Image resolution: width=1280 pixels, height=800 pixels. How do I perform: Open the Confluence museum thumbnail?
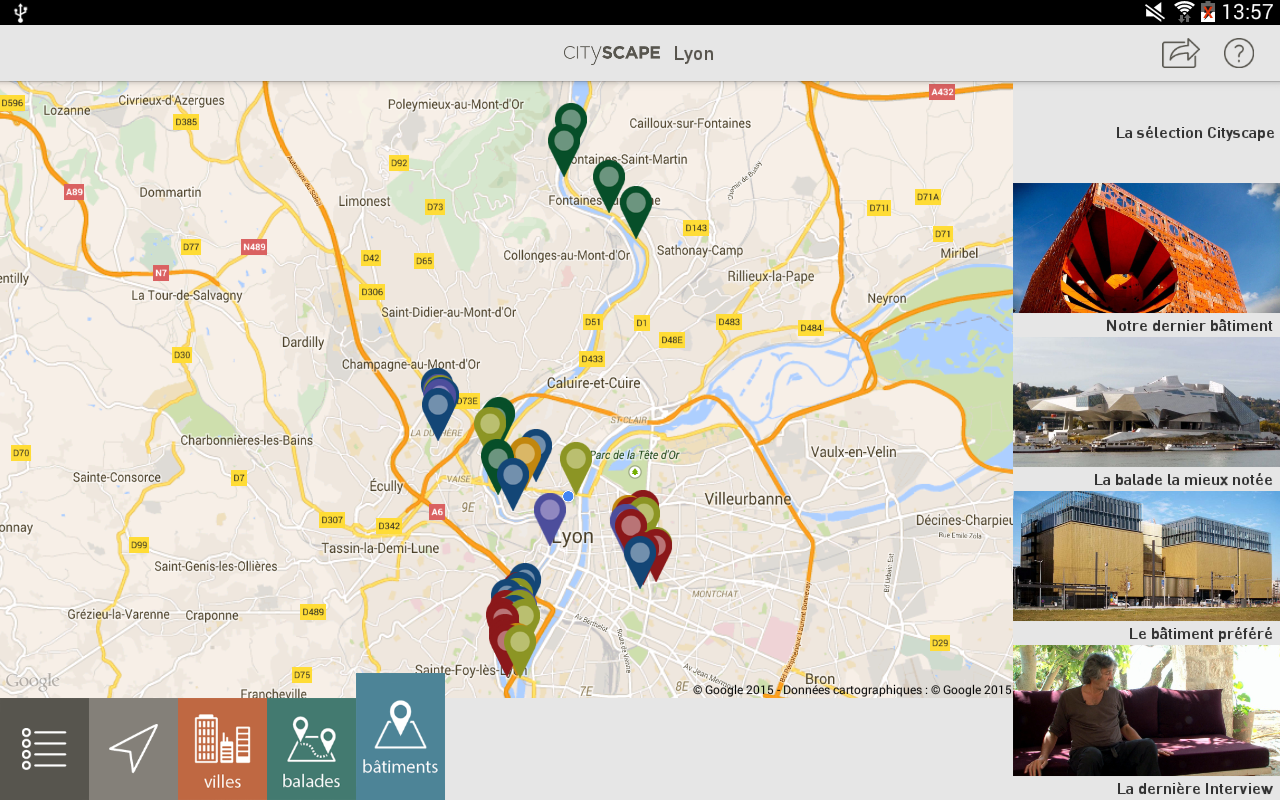point(1146,402)
